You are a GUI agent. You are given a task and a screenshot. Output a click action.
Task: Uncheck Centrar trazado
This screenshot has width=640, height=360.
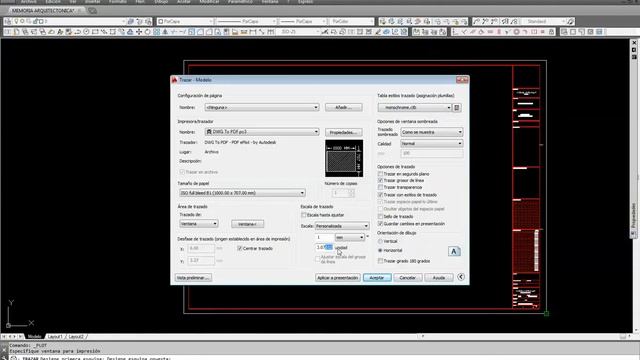240,248
